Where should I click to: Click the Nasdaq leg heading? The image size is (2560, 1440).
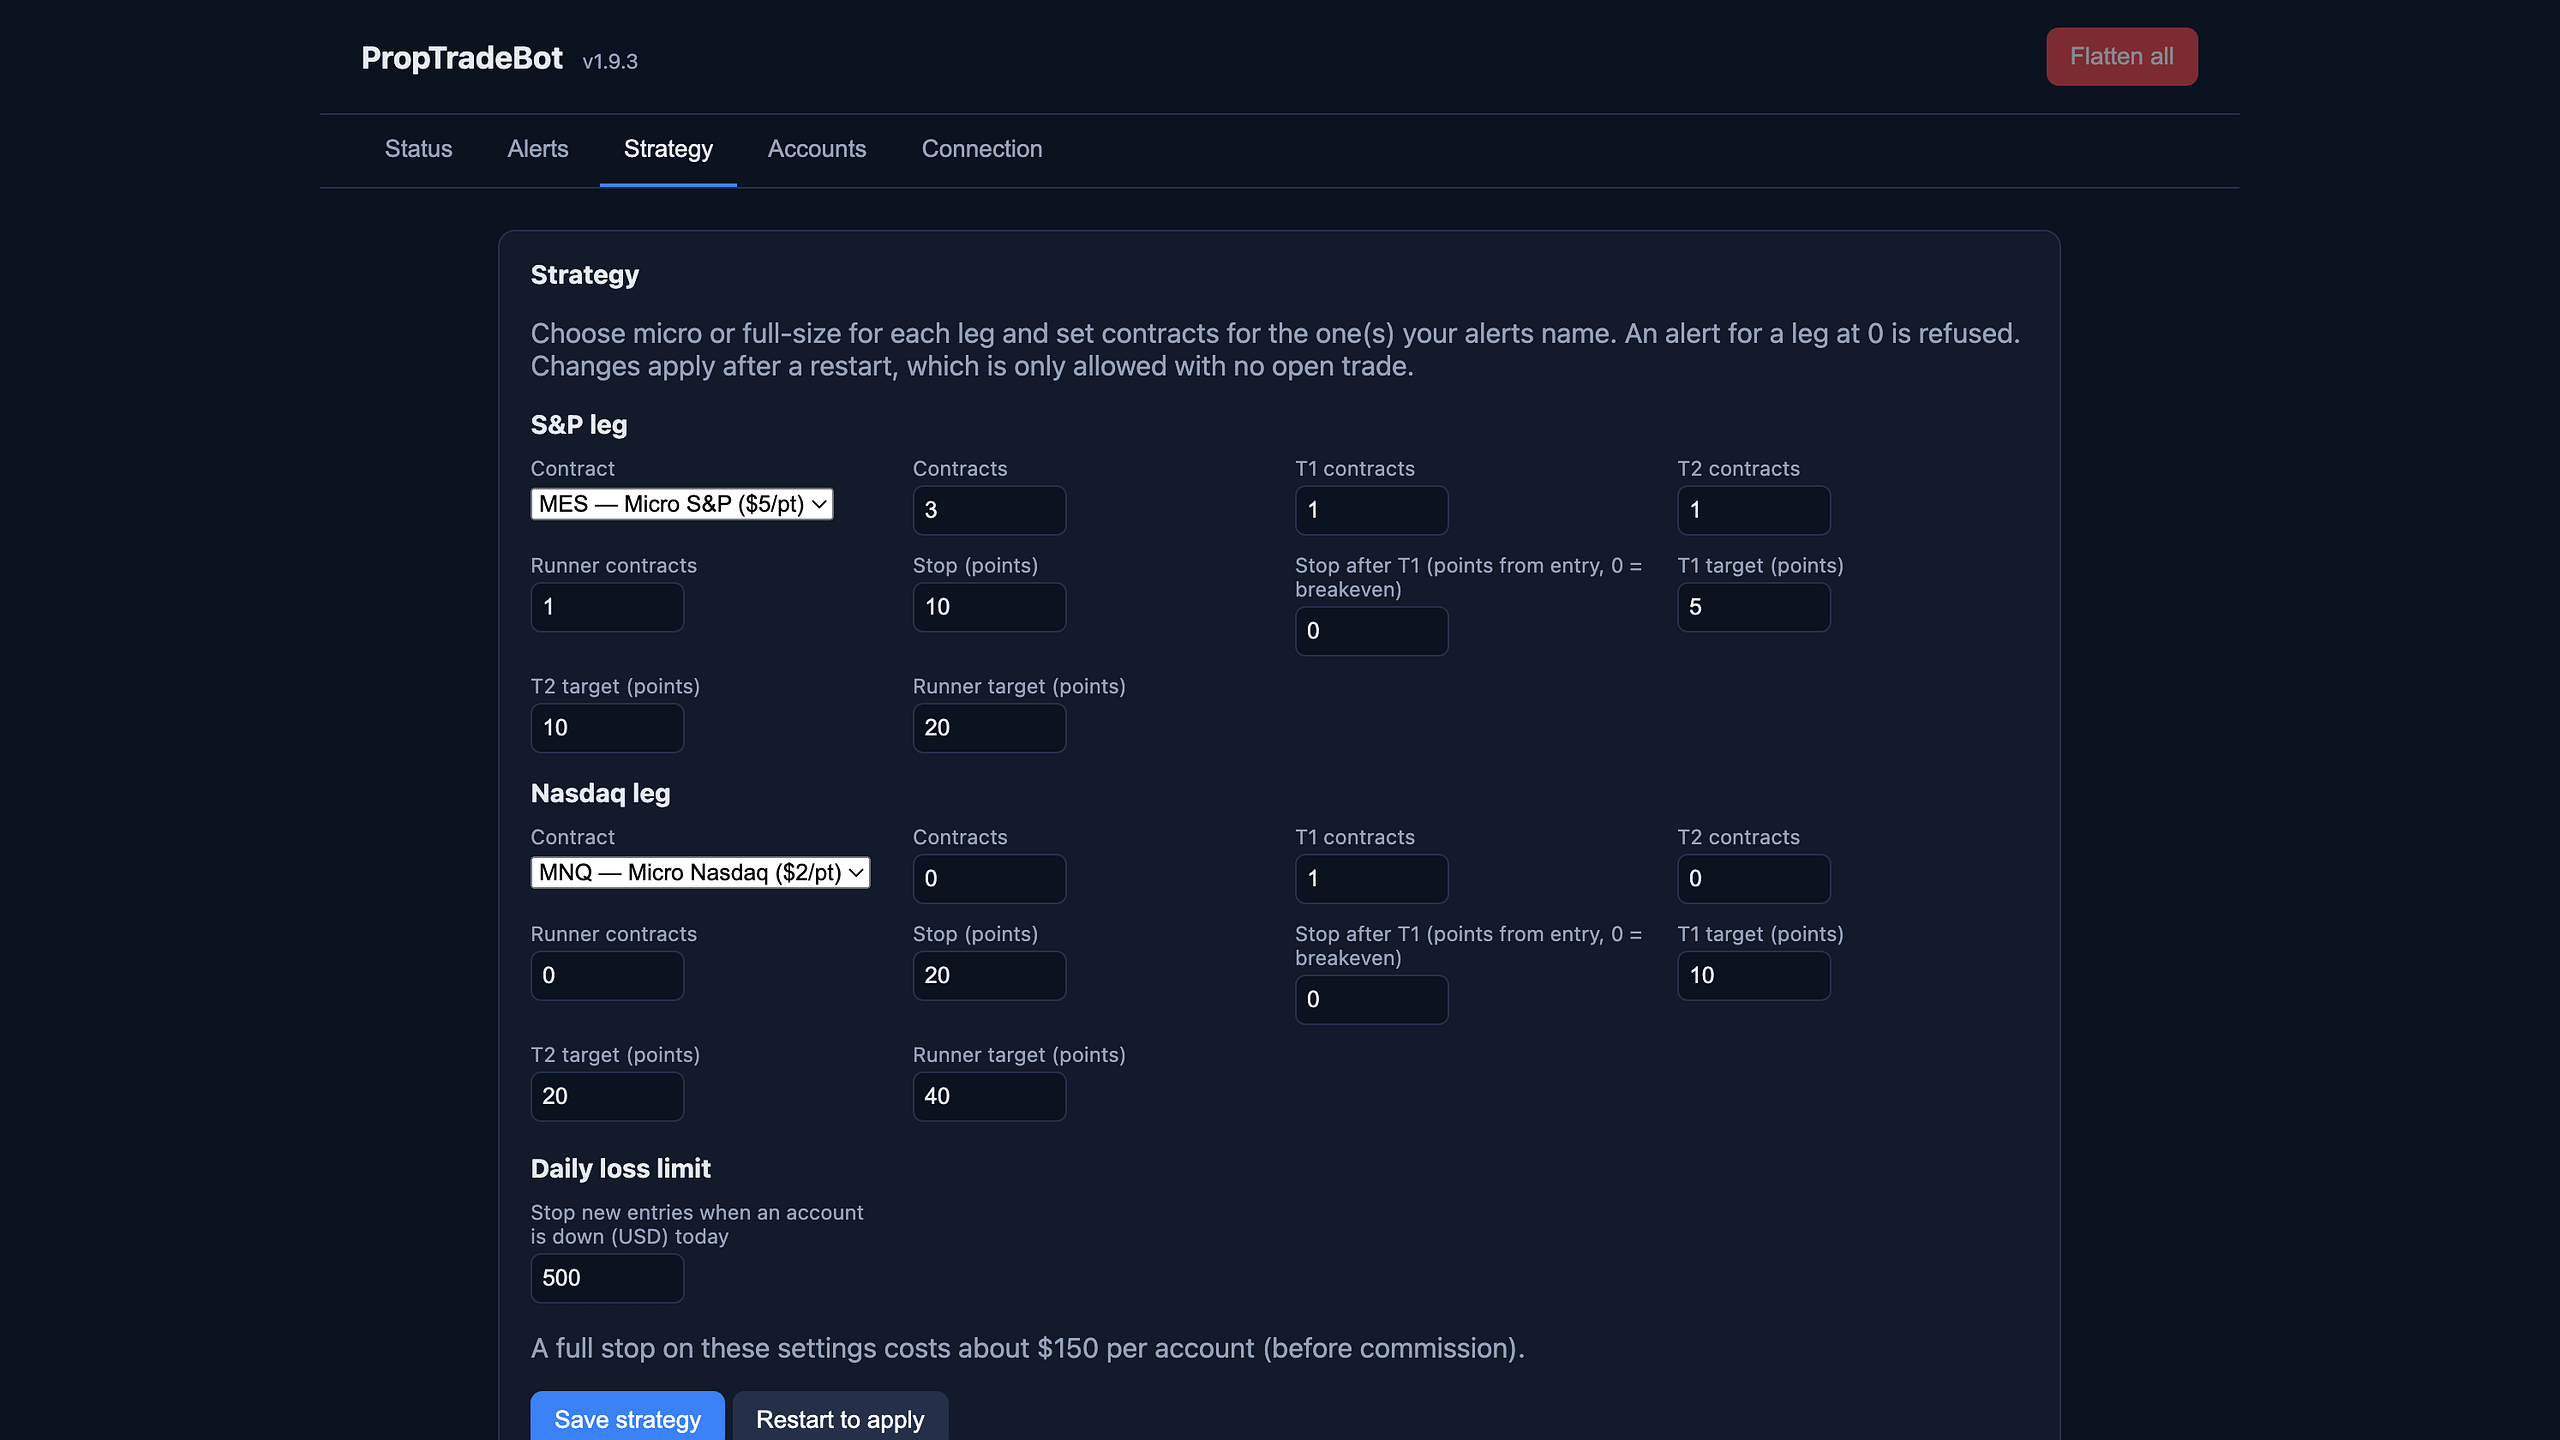pyautogui.click(x=600, y=794)
